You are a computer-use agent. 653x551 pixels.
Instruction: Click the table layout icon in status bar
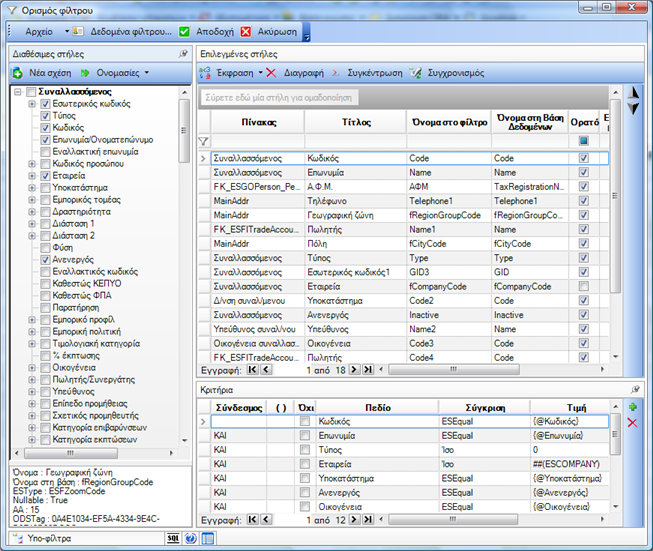tap(208, 538)
